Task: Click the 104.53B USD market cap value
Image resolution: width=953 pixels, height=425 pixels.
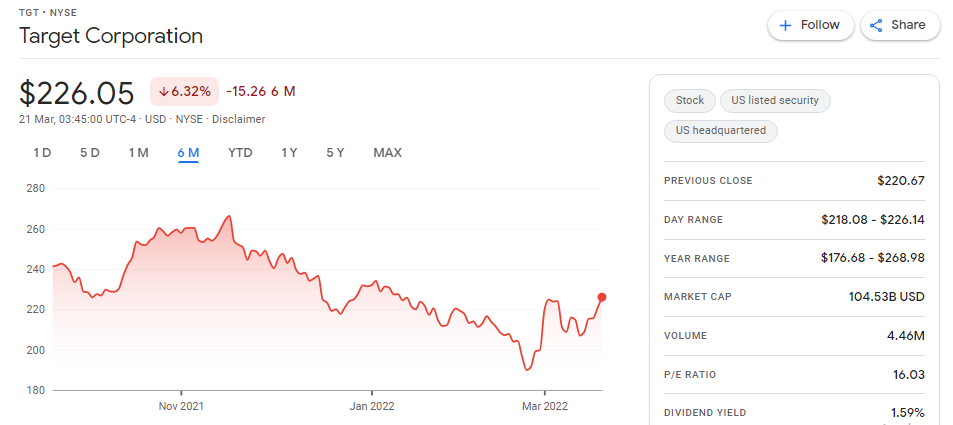Action: coord(887,297)
